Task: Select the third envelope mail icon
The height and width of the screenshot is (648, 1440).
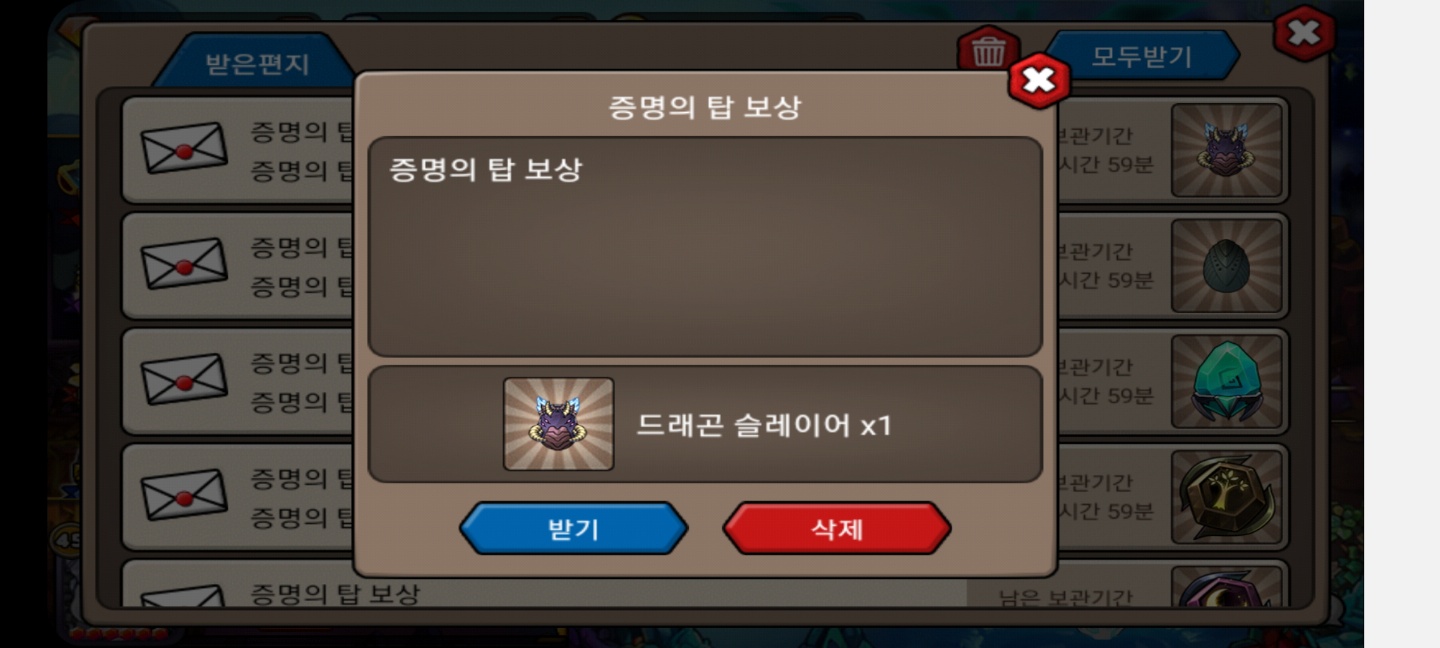Action: point(184,380)
